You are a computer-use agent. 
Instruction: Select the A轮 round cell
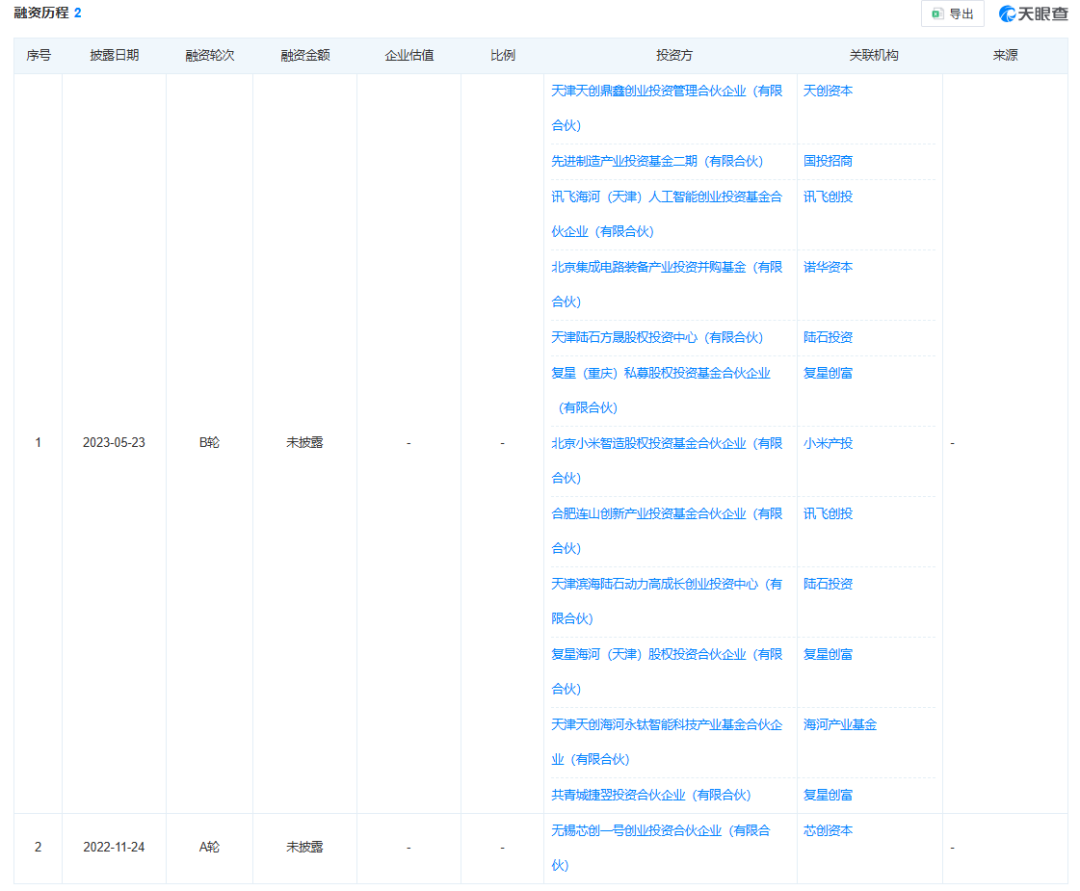click(209, 848)
